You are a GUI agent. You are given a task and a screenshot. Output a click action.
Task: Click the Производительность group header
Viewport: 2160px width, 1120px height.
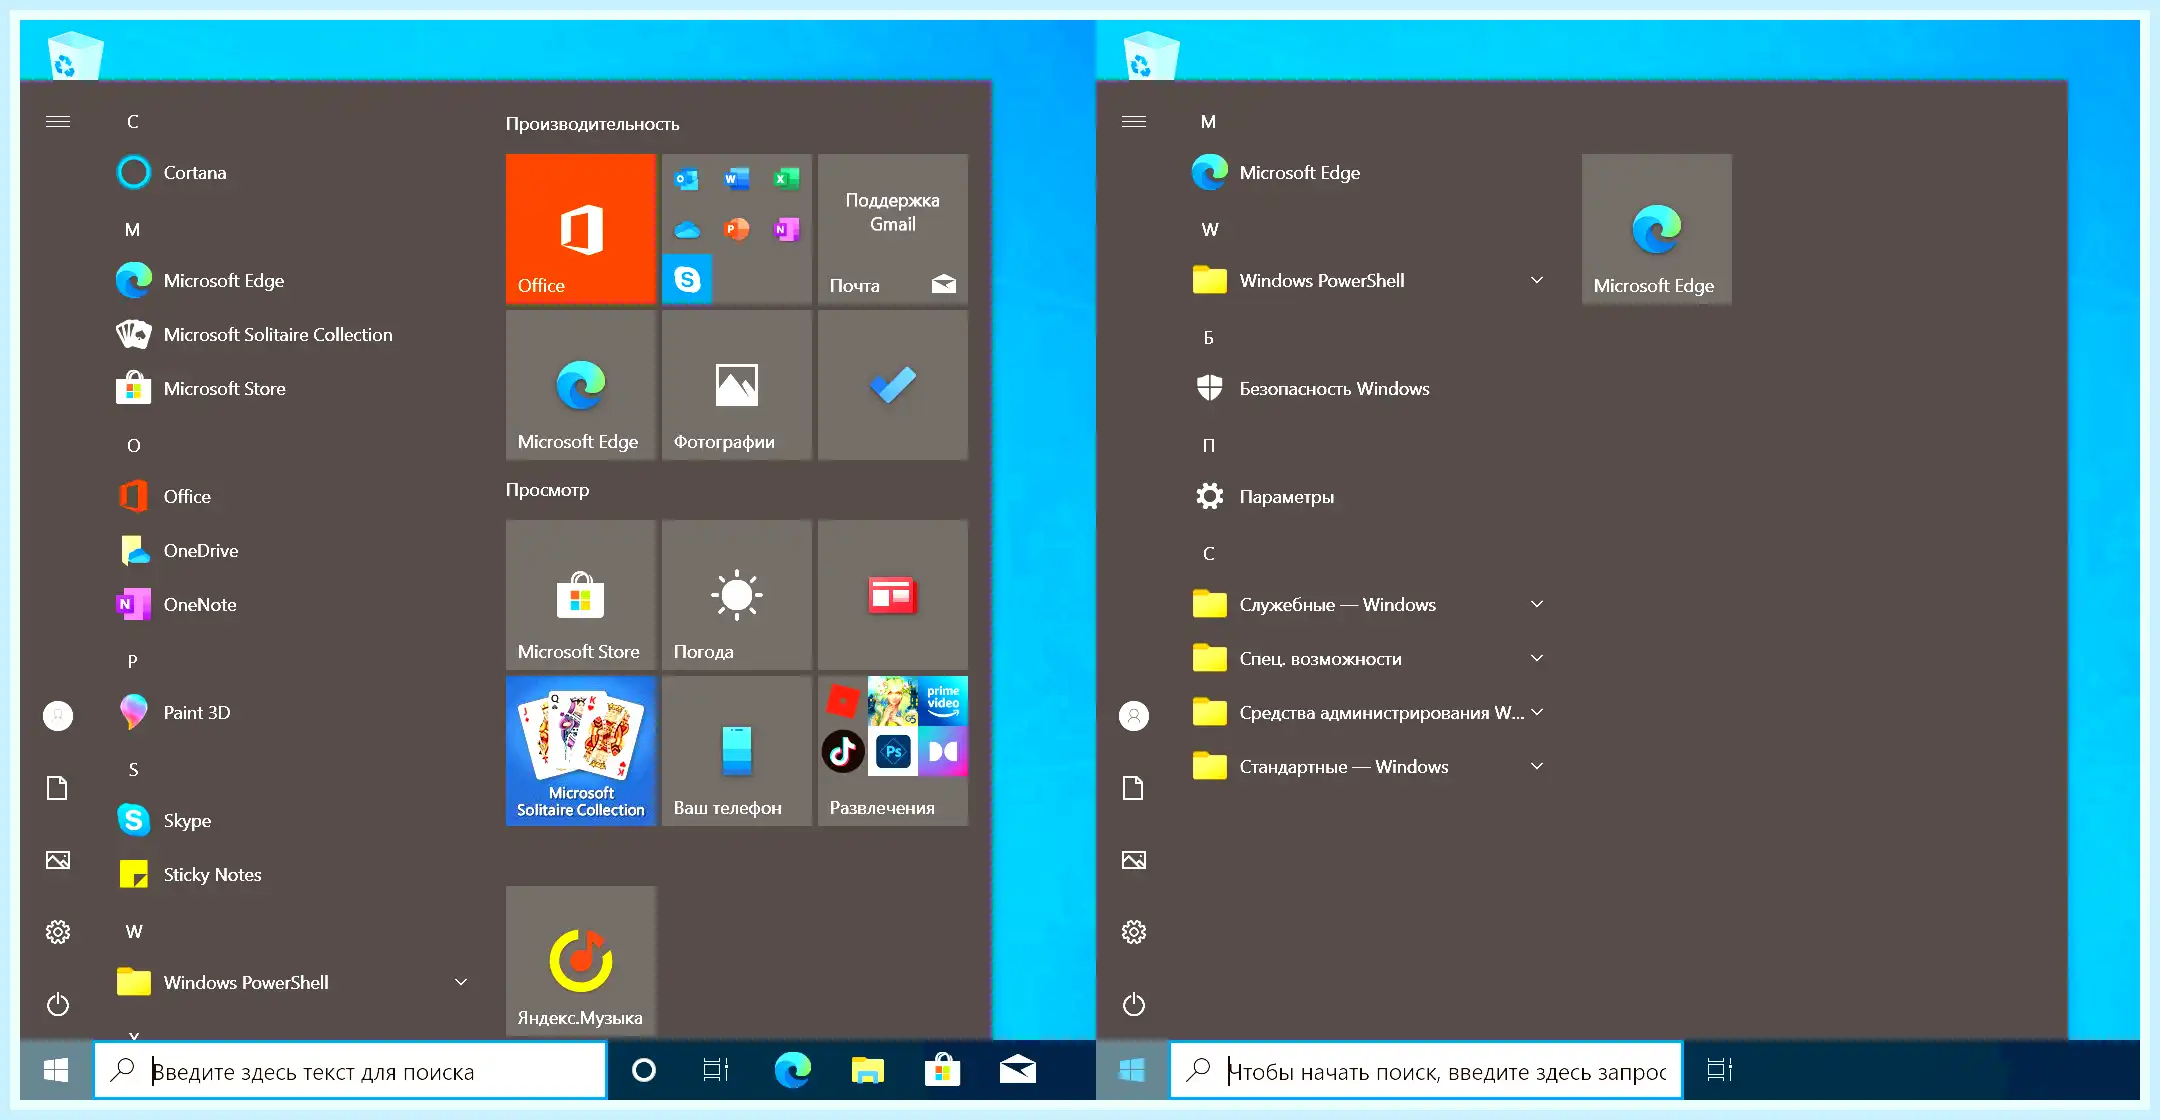593,124
